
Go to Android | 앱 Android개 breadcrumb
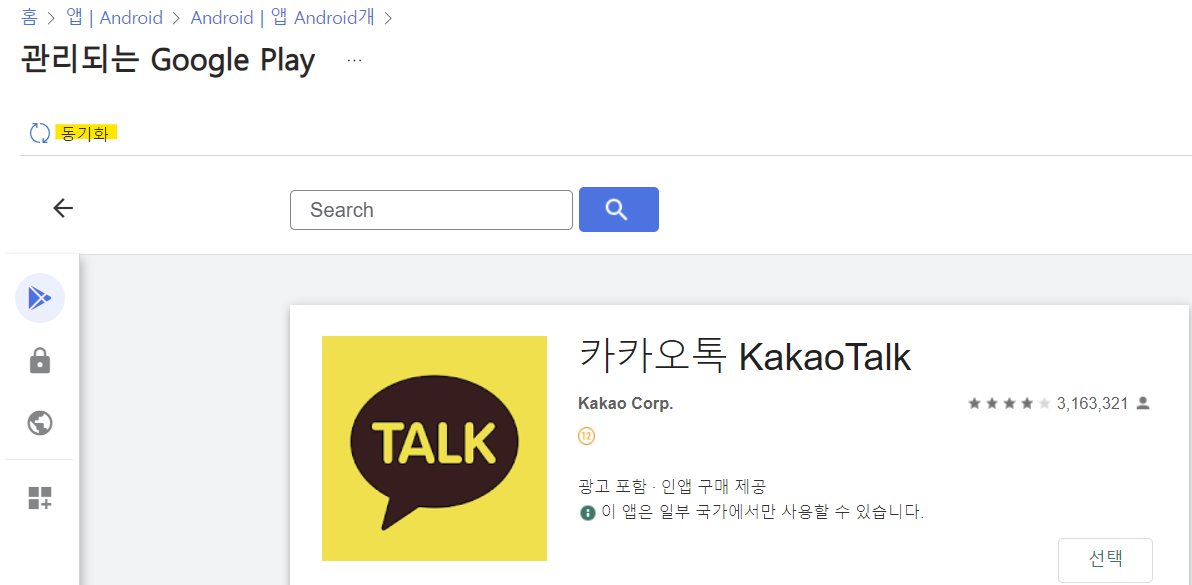click(x=282, y=17)
